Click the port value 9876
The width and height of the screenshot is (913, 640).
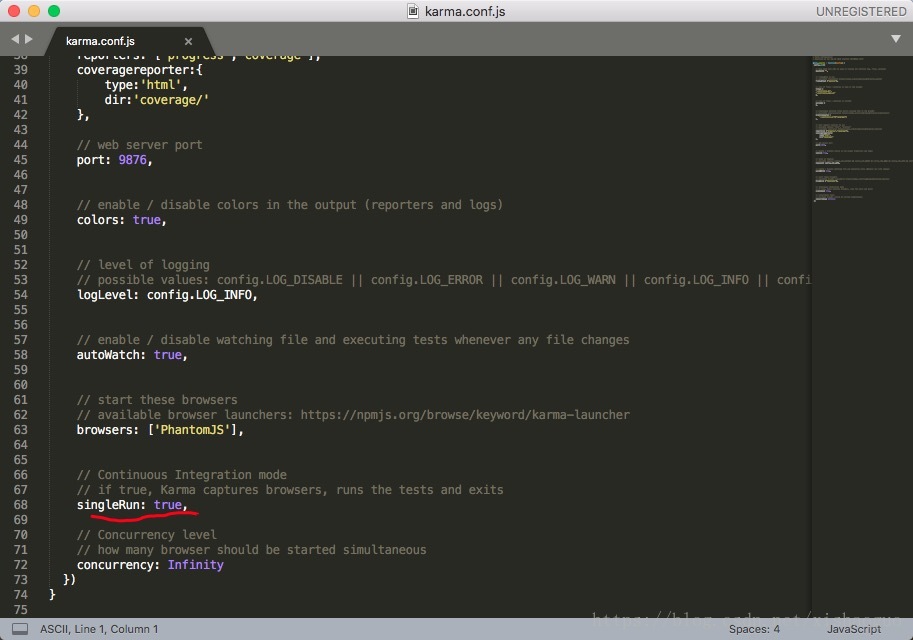[133, 160]
